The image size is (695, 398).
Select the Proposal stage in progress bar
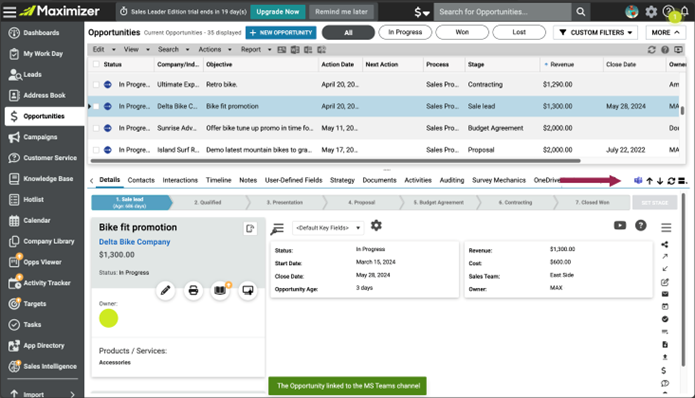tap(361, 203)
